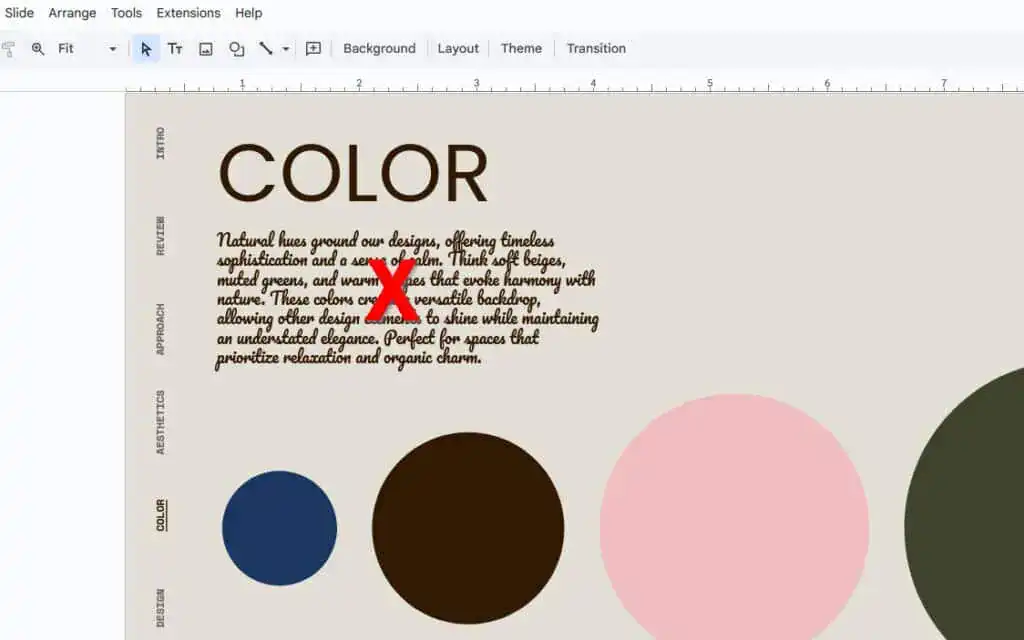Click the Insert image icon
This screenshot has height=640, width=1024.
coord(206,49)
